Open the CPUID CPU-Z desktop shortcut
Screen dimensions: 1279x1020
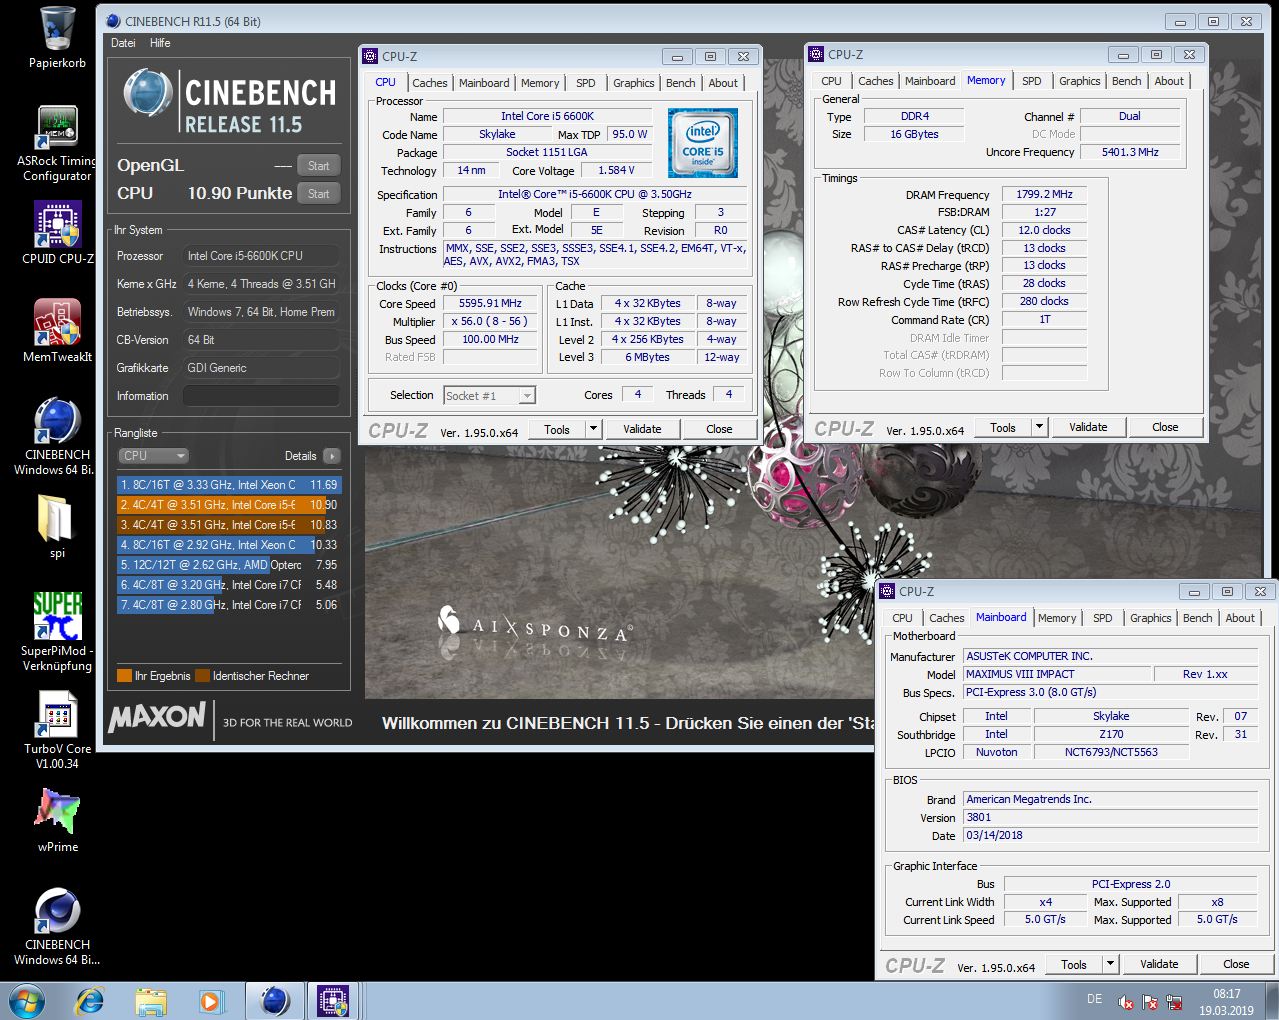click(57, 233)
